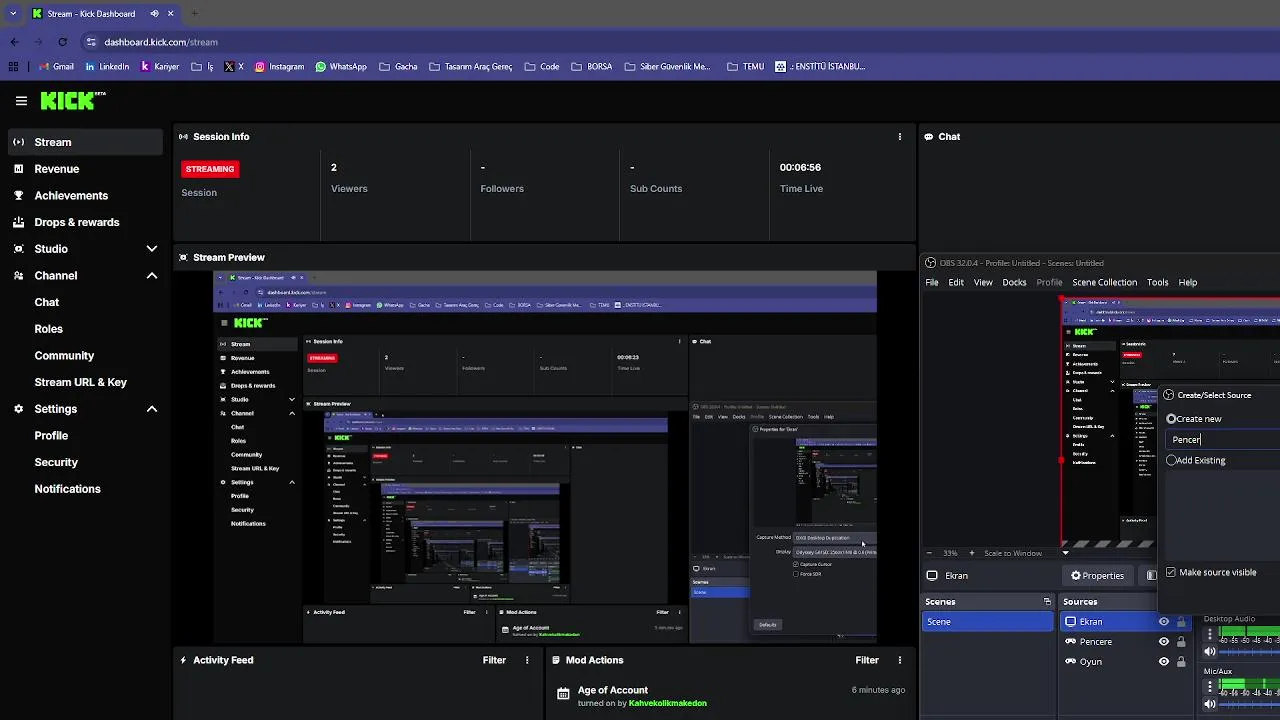The height and width of the screenshot is (720, 1280).
Task: Click the source name field containing Pencer
Action: click(x=1224, y=440)
